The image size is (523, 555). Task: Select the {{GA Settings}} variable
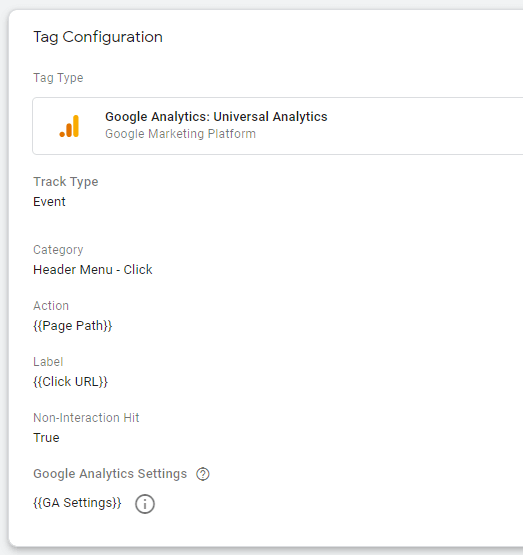pos(77,503)
